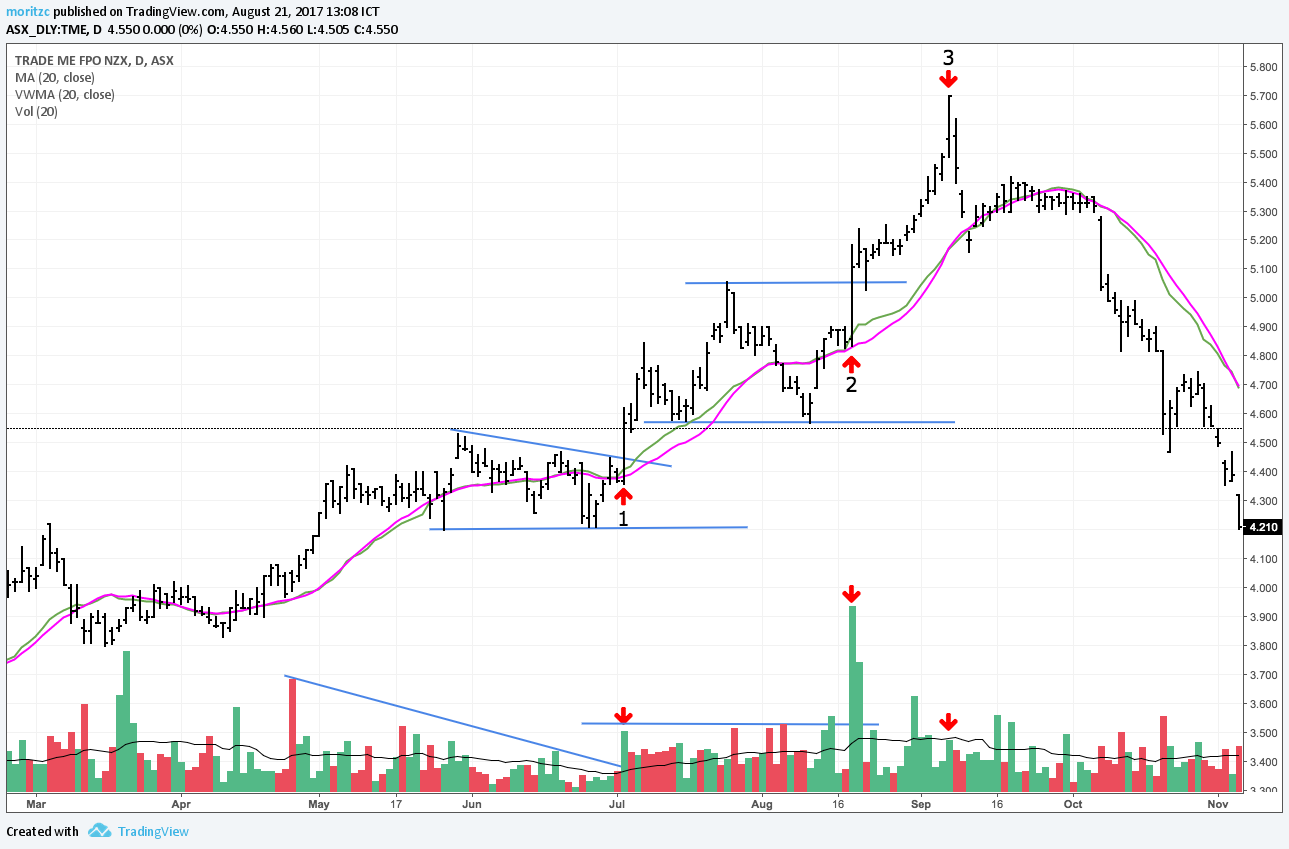Screen dimensions: 1289x849
Task: Click the 'Created with' caption text
Action: [x=42, y=831]
